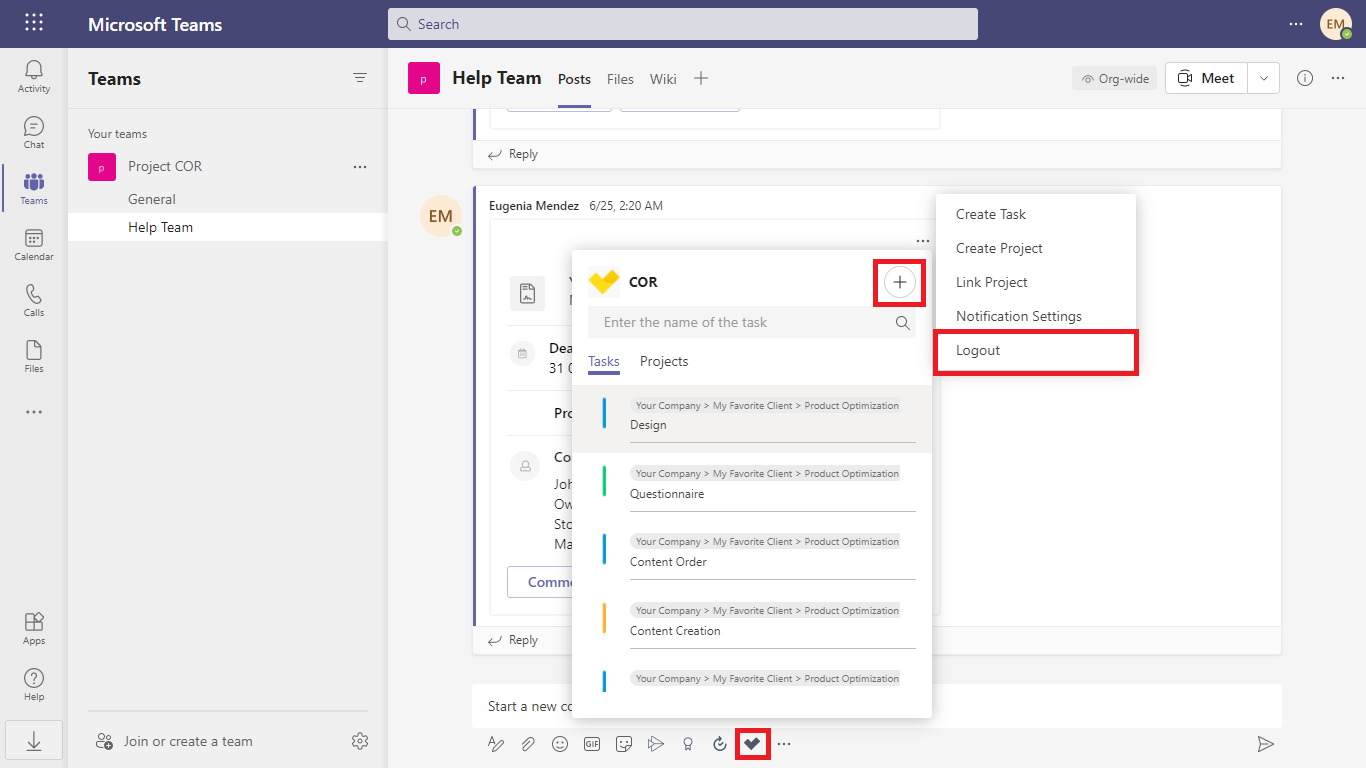Open the emoji picker
This screenshot has width=1366, height=768.
pos(560,743)
